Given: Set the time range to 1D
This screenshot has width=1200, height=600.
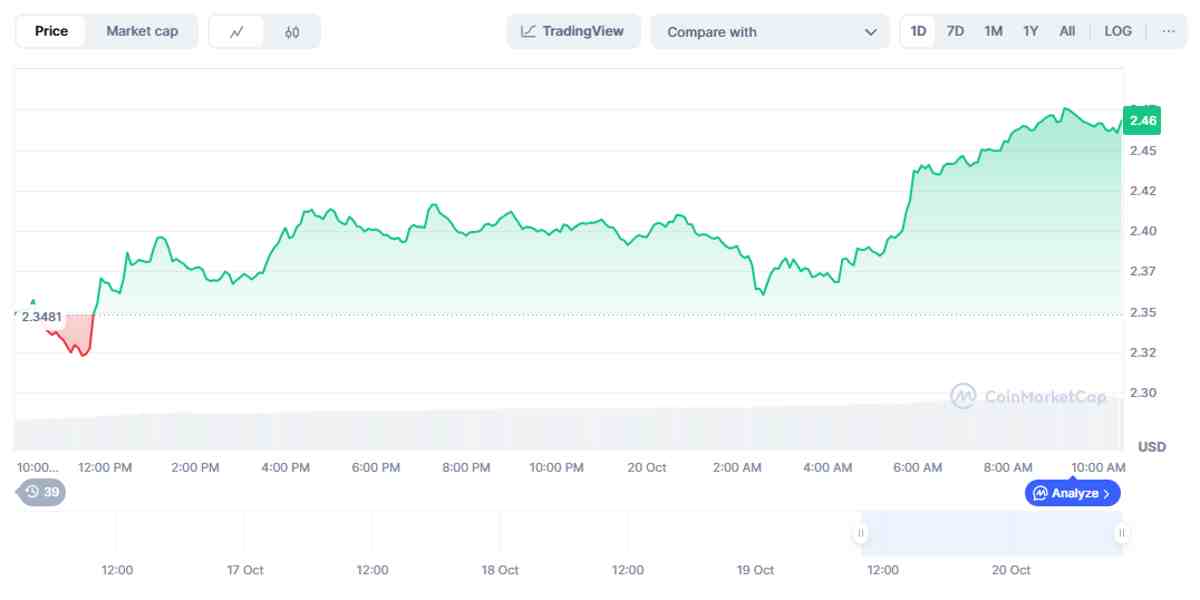Looking at the screenshot, I should point(918,31).
